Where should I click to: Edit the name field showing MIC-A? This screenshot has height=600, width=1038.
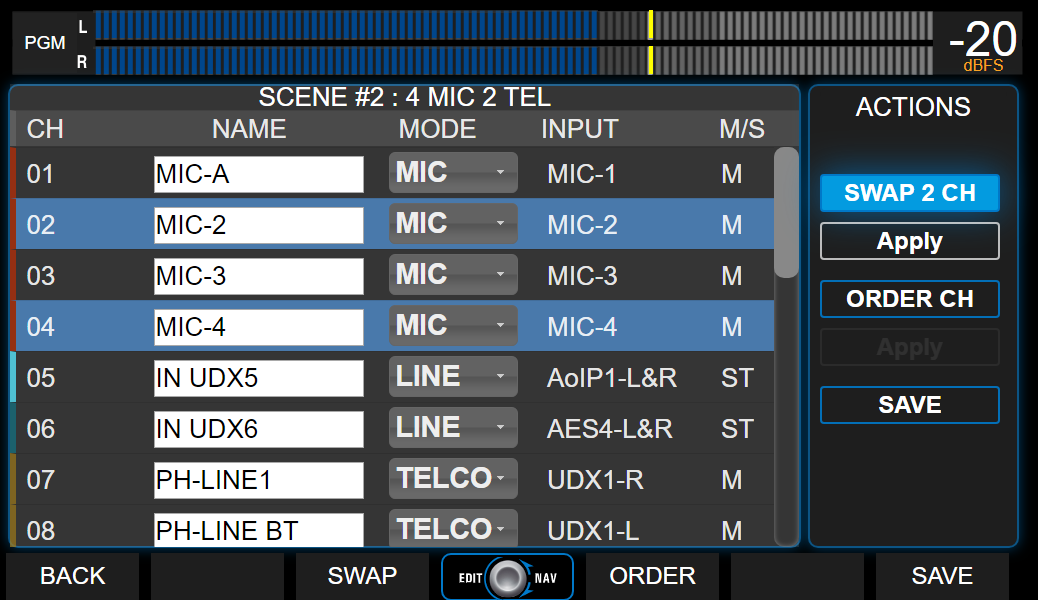pos(258,173)
